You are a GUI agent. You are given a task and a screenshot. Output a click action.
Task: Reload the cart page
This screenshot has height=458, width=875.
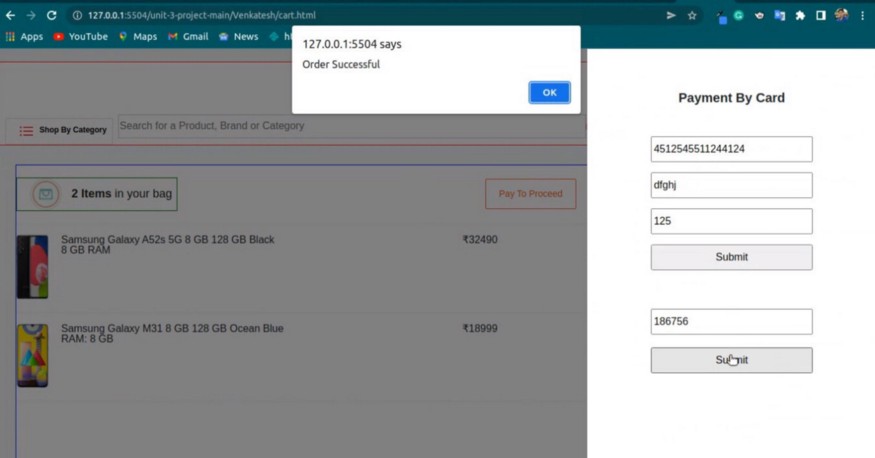(51, 16)
